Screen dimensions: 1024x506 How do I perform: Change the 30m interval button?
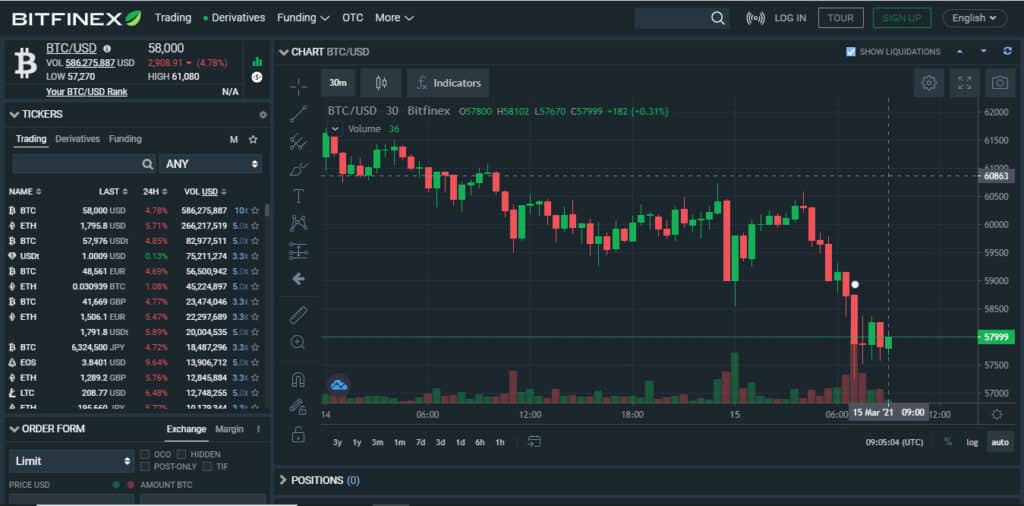tap(338, 83)
